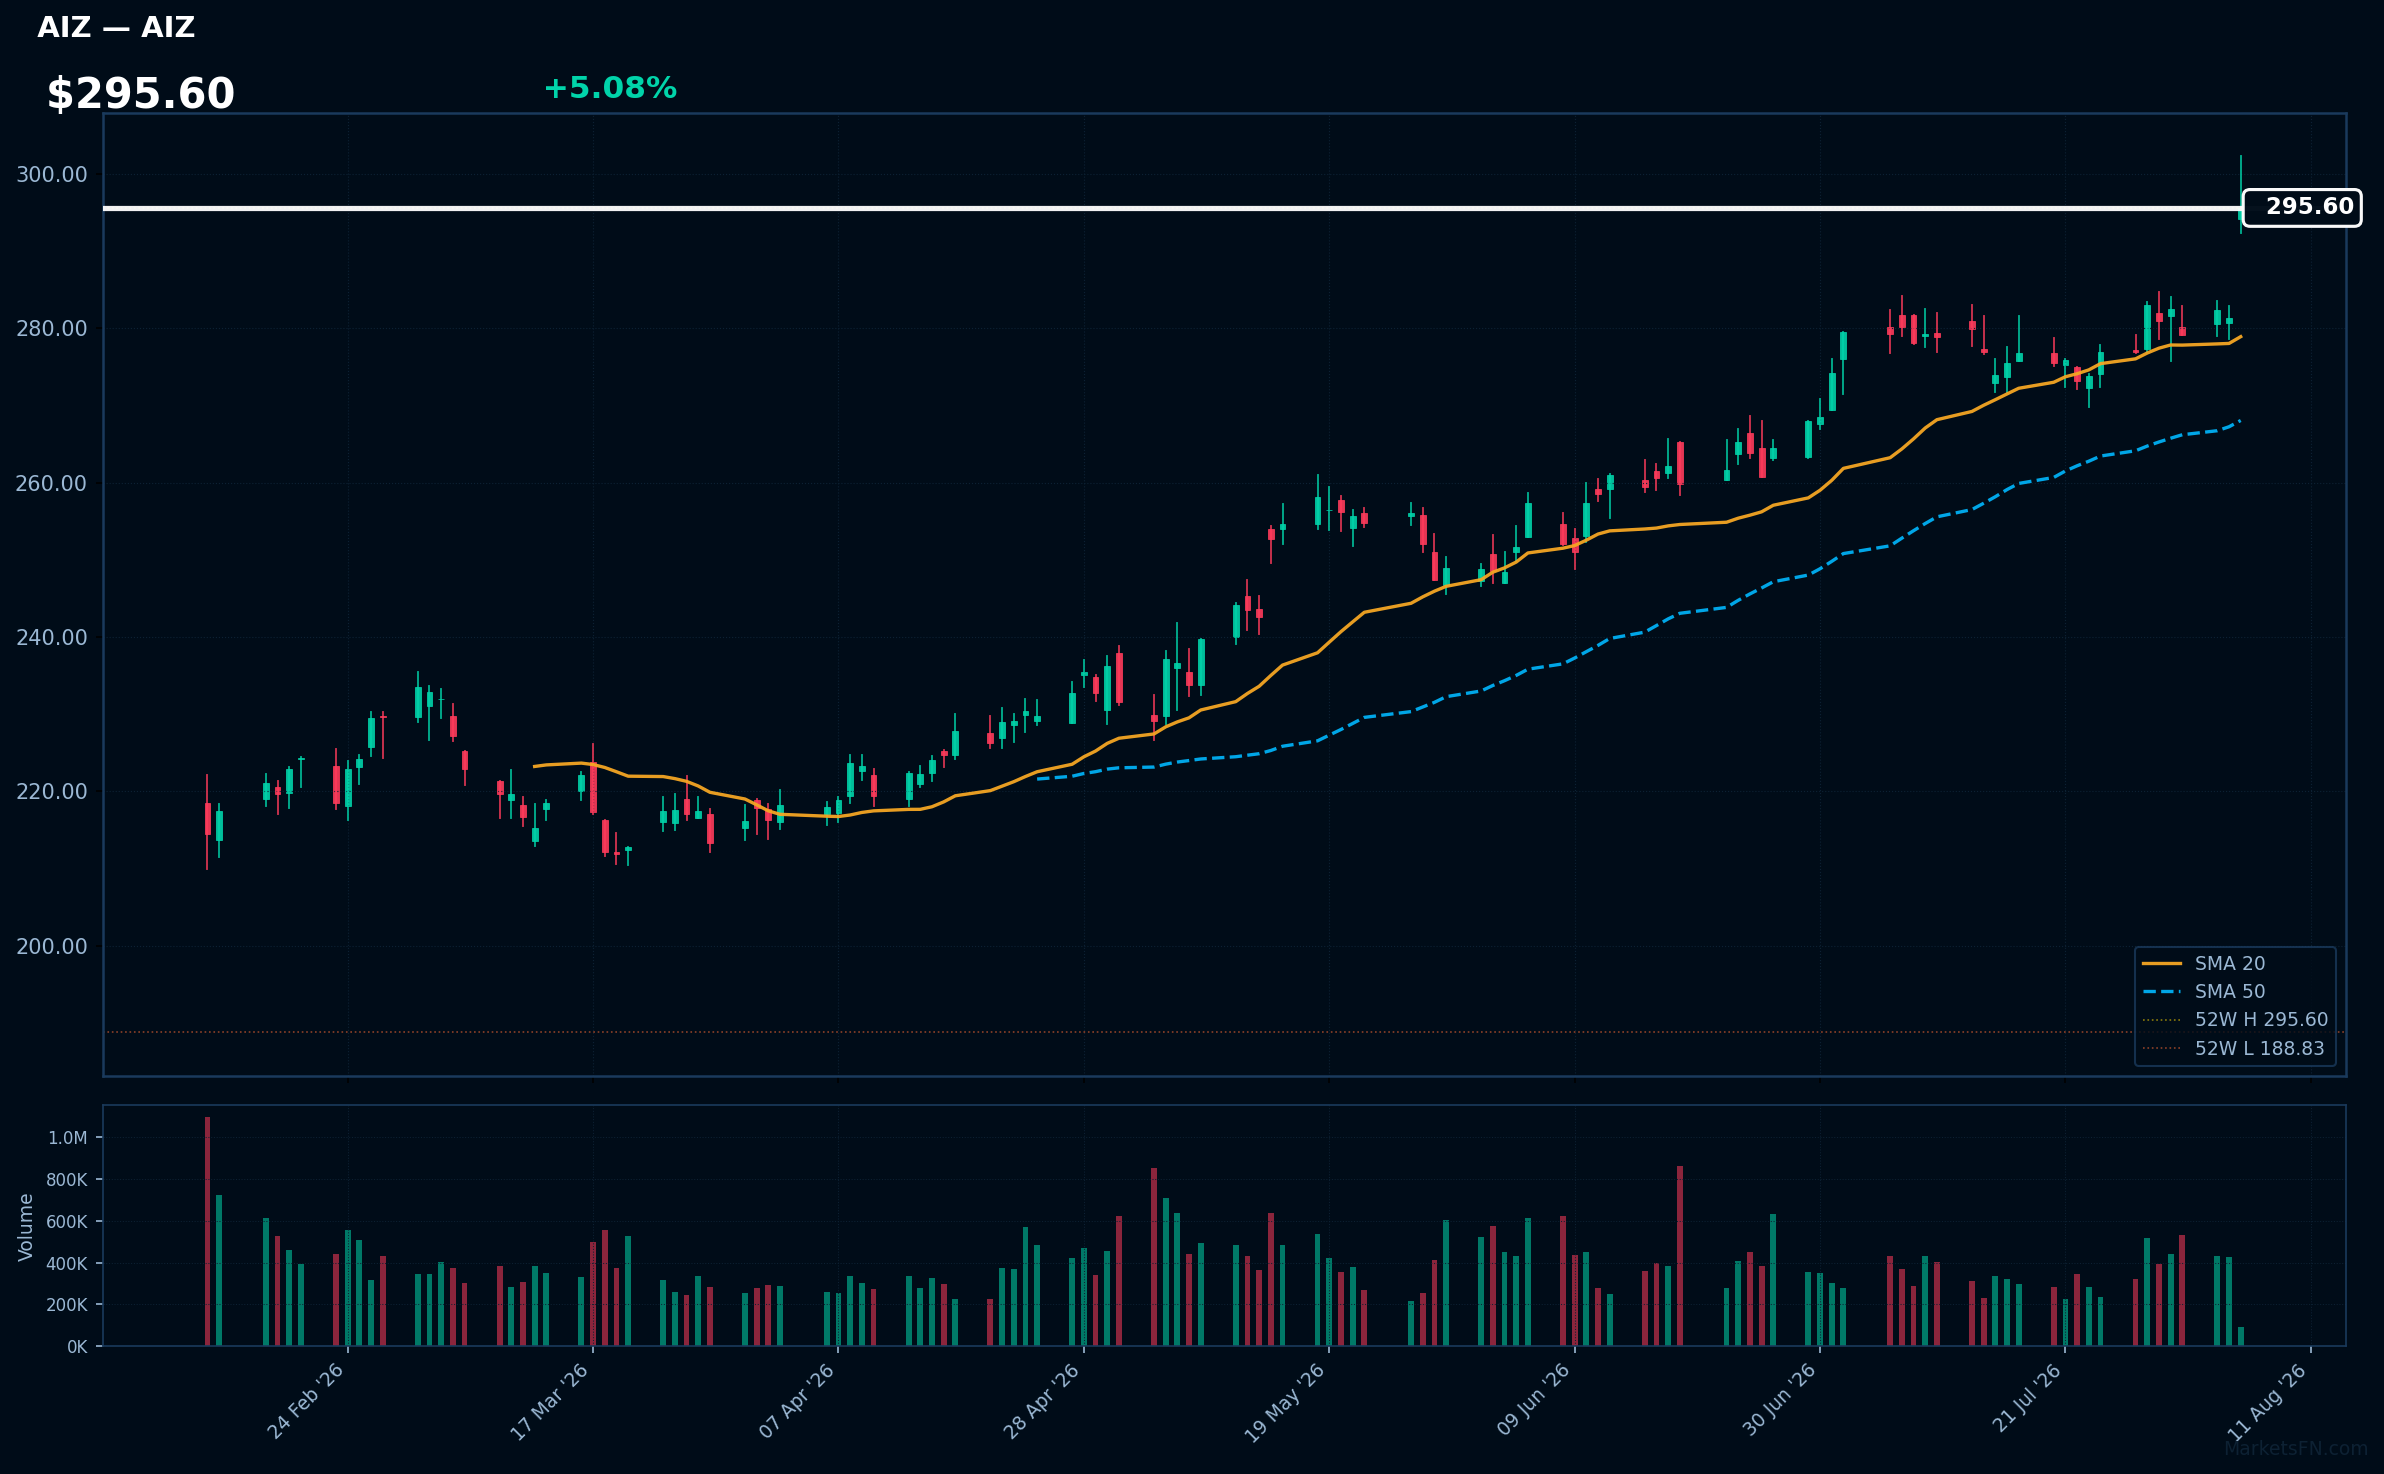2384x1474 pixels.
Task: Click the $295.60 current price heading
Action: pos(141,94)
